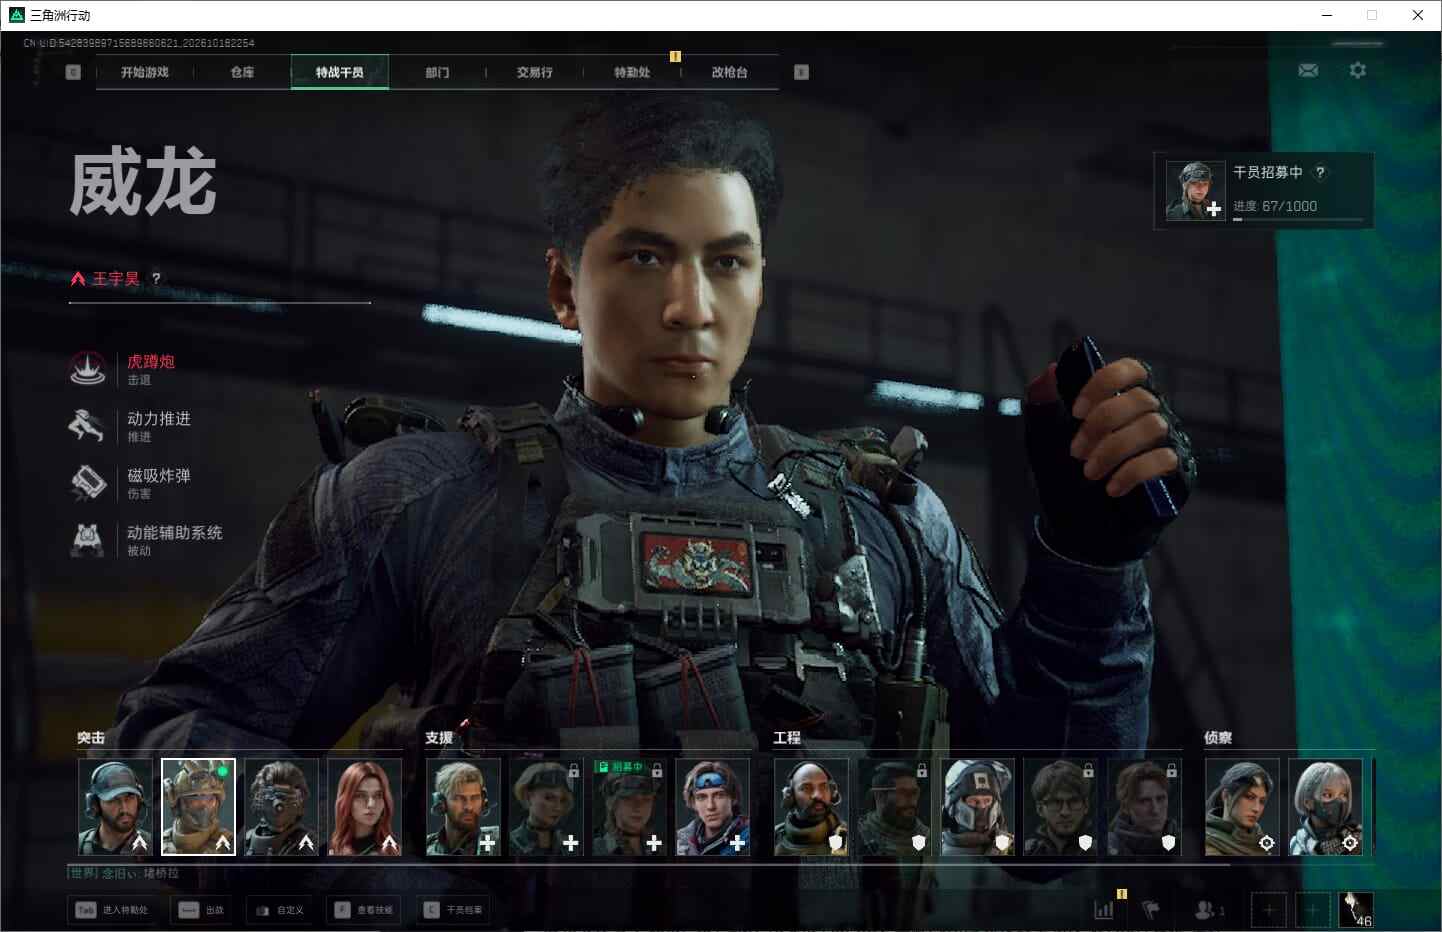Open the statistics bar chart icon
Screen dimensions: 1442x932
point(1104,910)
